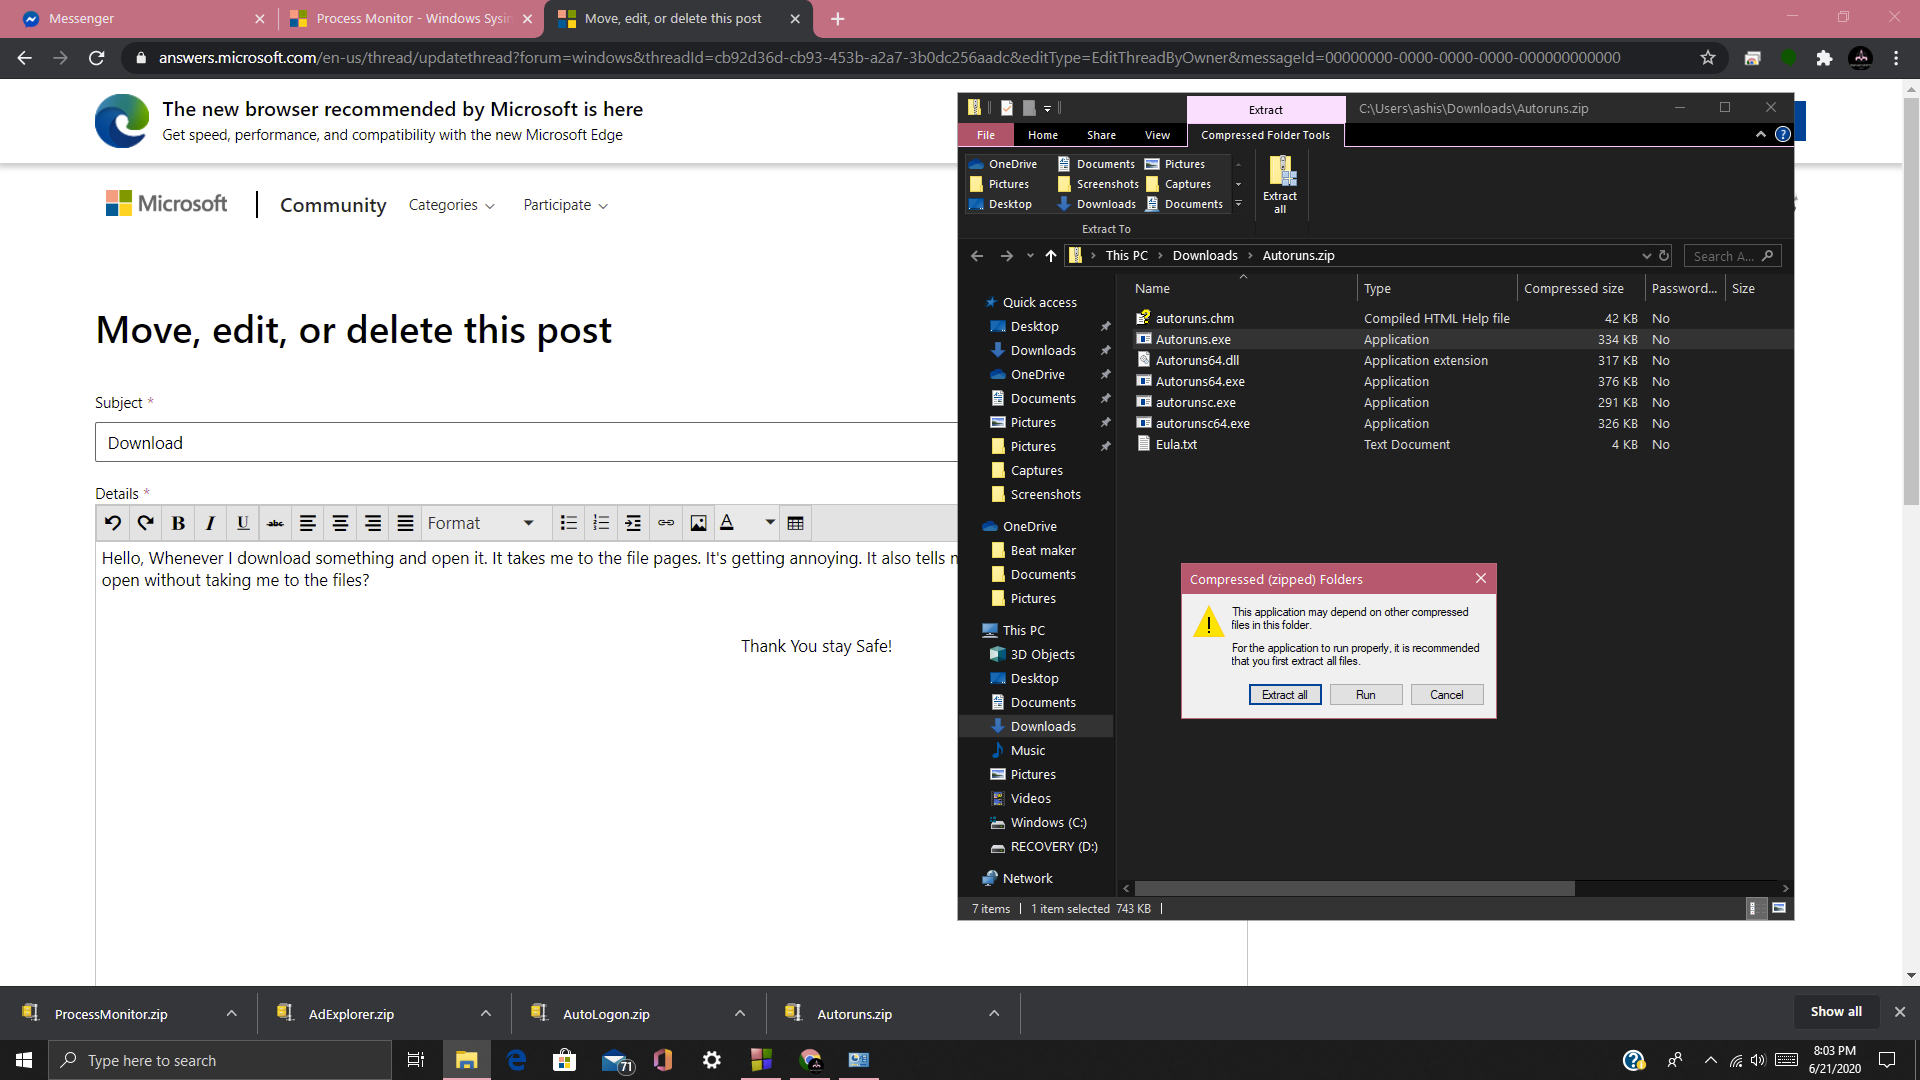This screenshot has width=1920, height=1080.
Task: Click Explorer refresh icon in address bar
Action: click(x=1665, y=256)
